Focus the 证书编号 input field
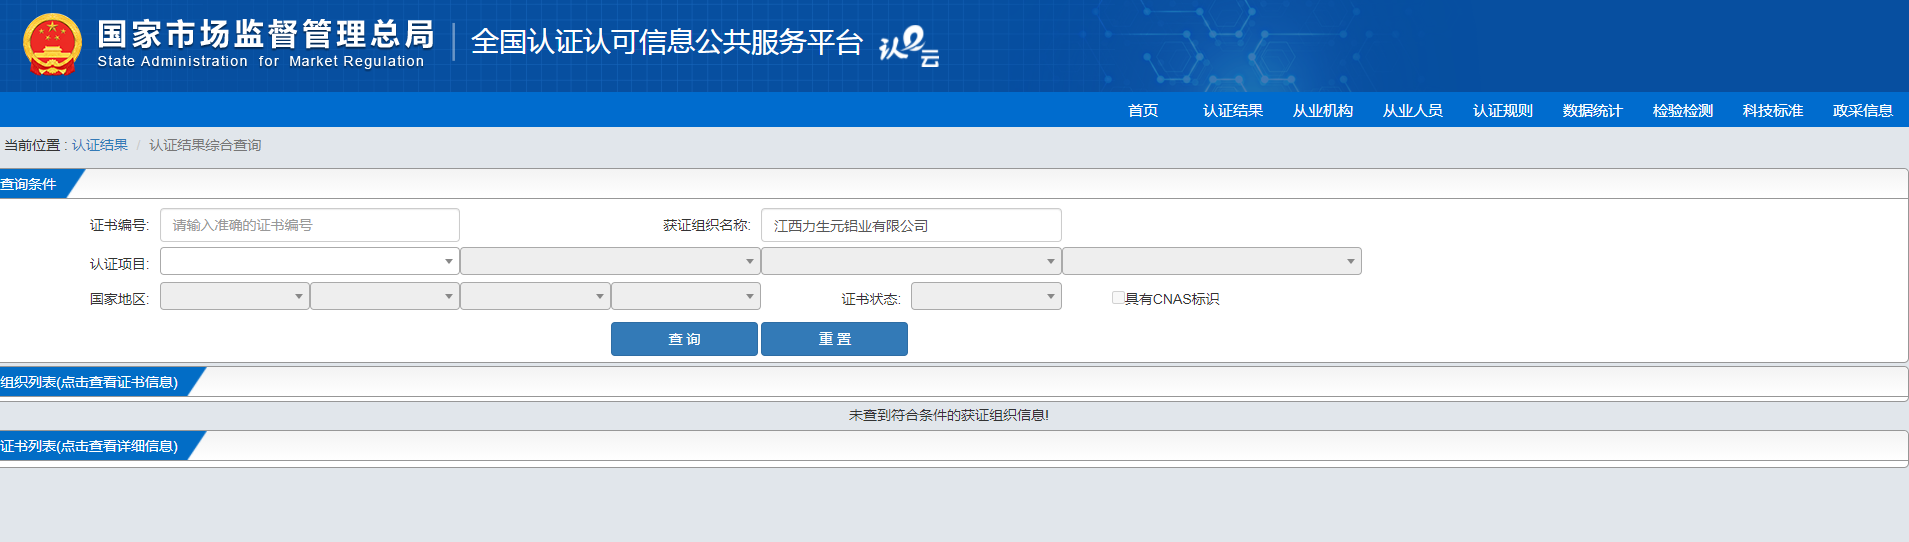The image size is (1909, 542). (310, 225)
